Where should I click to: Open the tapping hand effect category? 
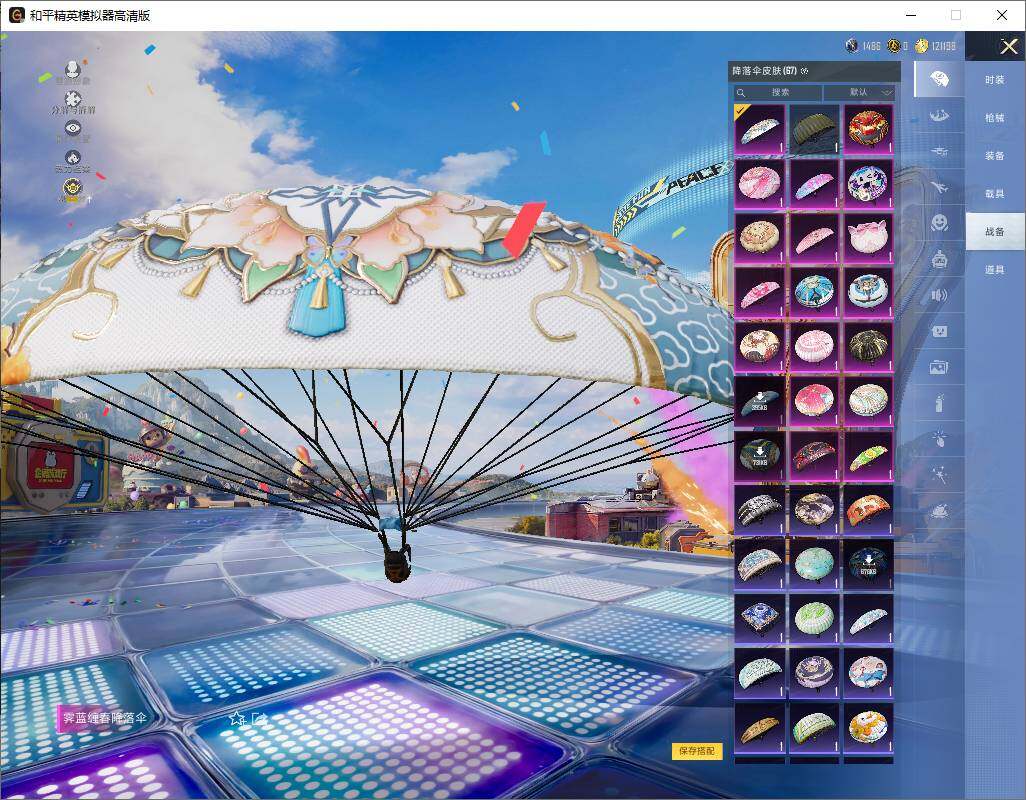(x=939, y=438)
